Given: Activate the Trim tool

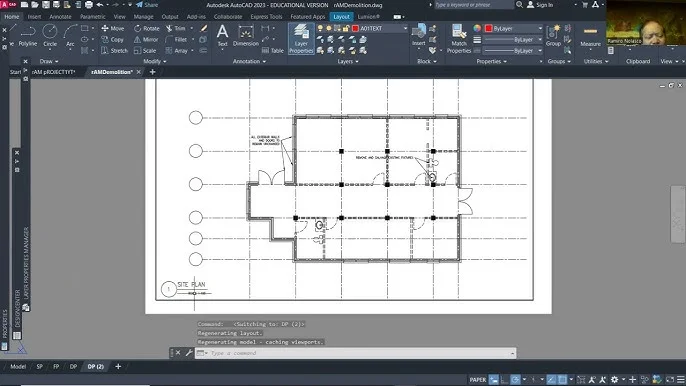Looking at the screenshot, I should (x=176, y=28).
